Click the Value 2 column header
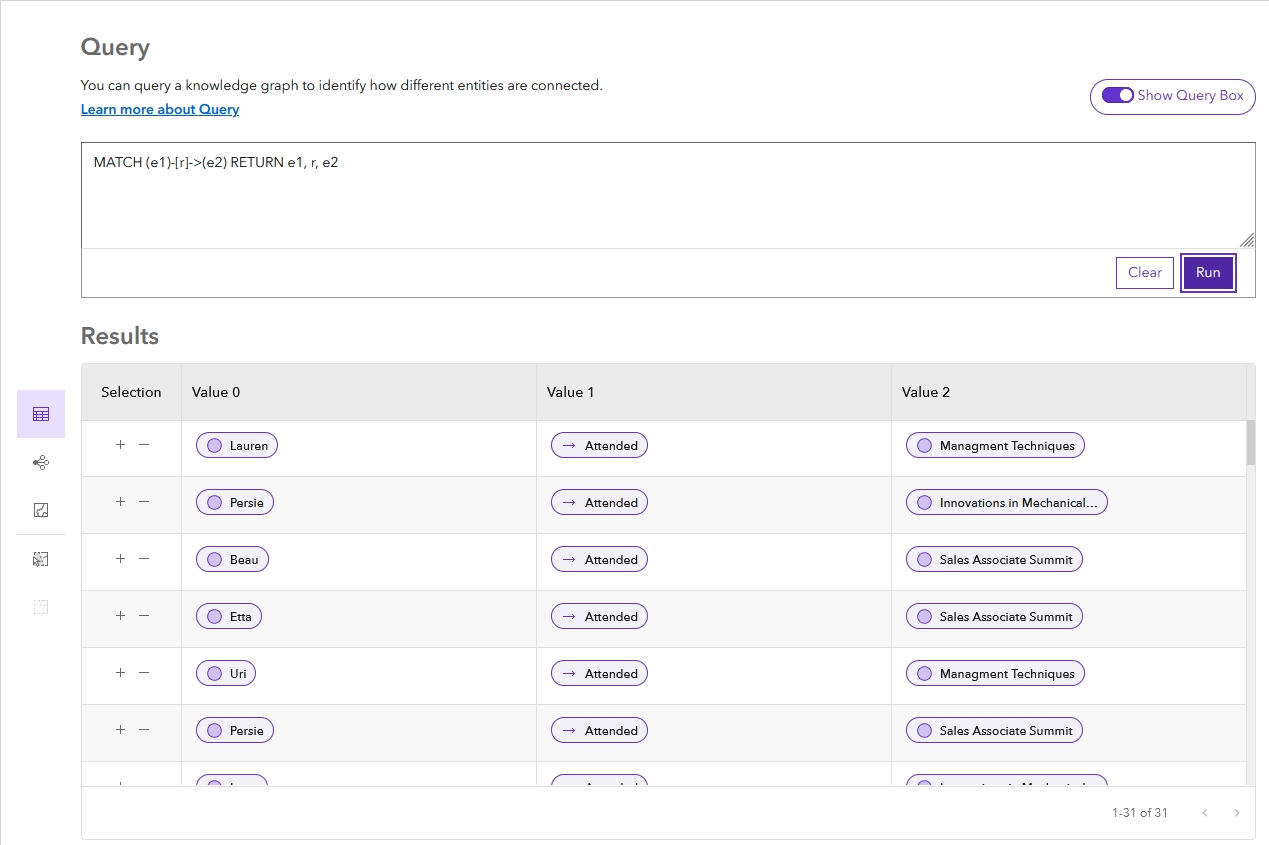Screen dimensions: 1269x845 point(926,392)
